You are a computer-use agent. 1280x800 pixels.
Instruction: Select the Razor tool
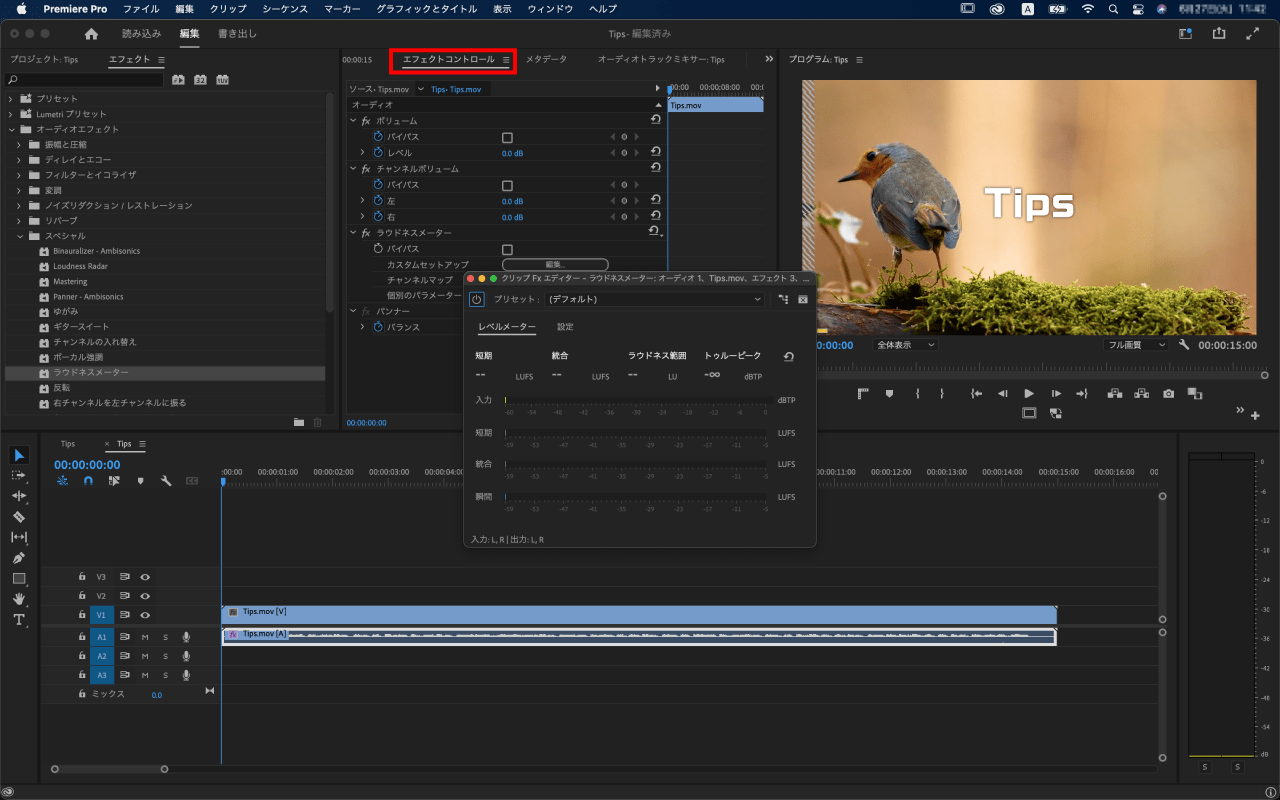coord(19,517)
